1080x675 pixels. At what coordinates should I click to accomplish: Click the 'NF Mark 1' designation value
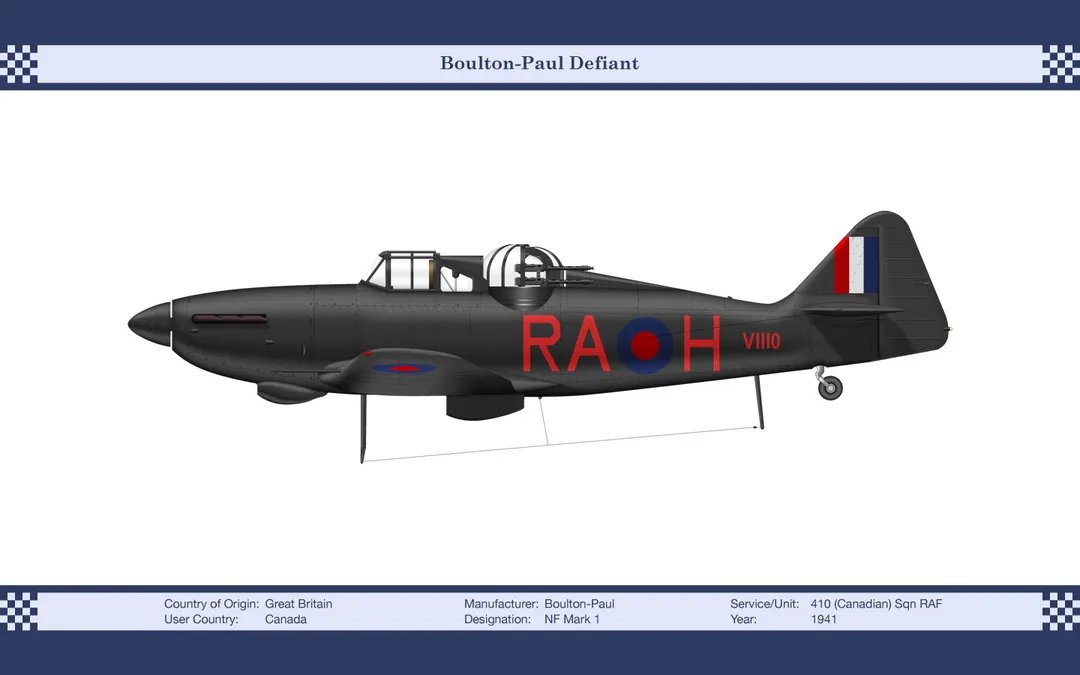click(572, 619)
